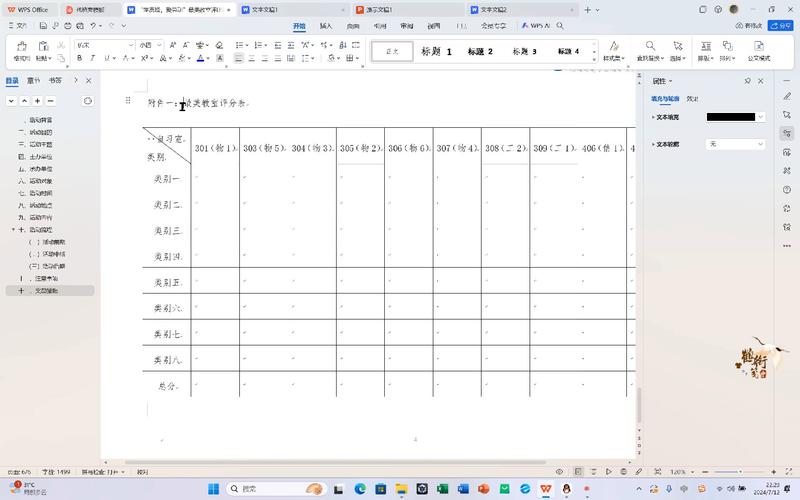The image size is (800, 500).
Task: Click the black text fill color swatch
Action: click(731, 117)
